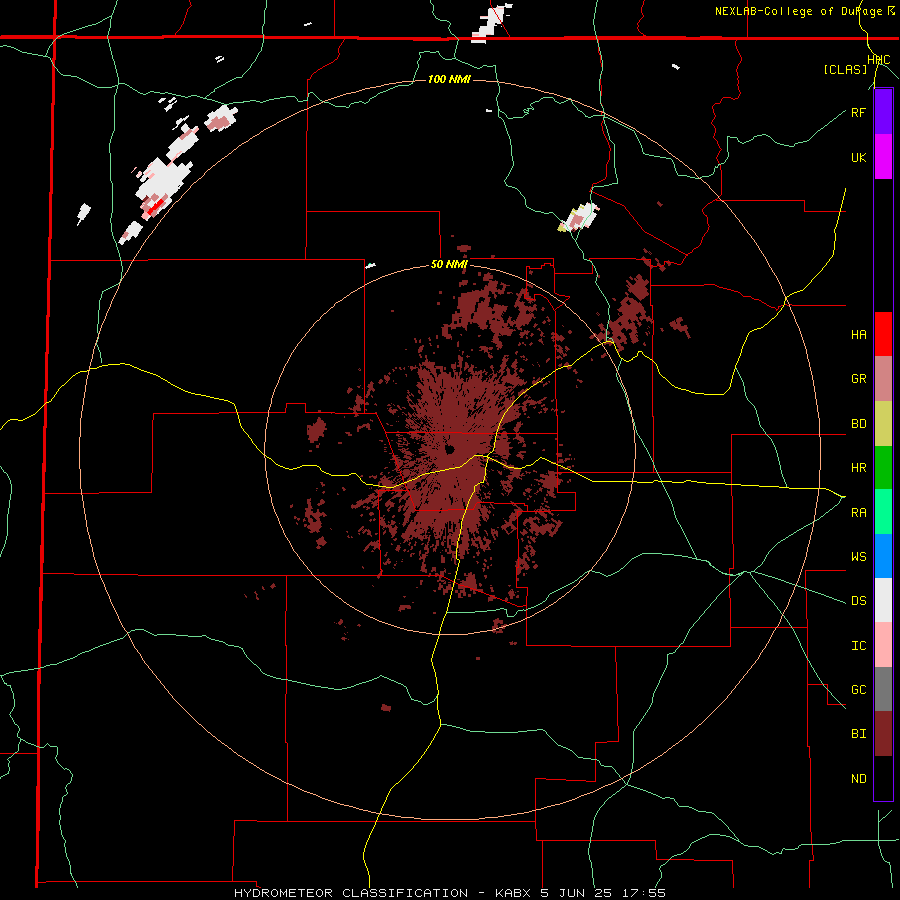This screenshot has height=900, width=900.
Task: Click the yellow BD legend swatch
Action: point(883,424)
